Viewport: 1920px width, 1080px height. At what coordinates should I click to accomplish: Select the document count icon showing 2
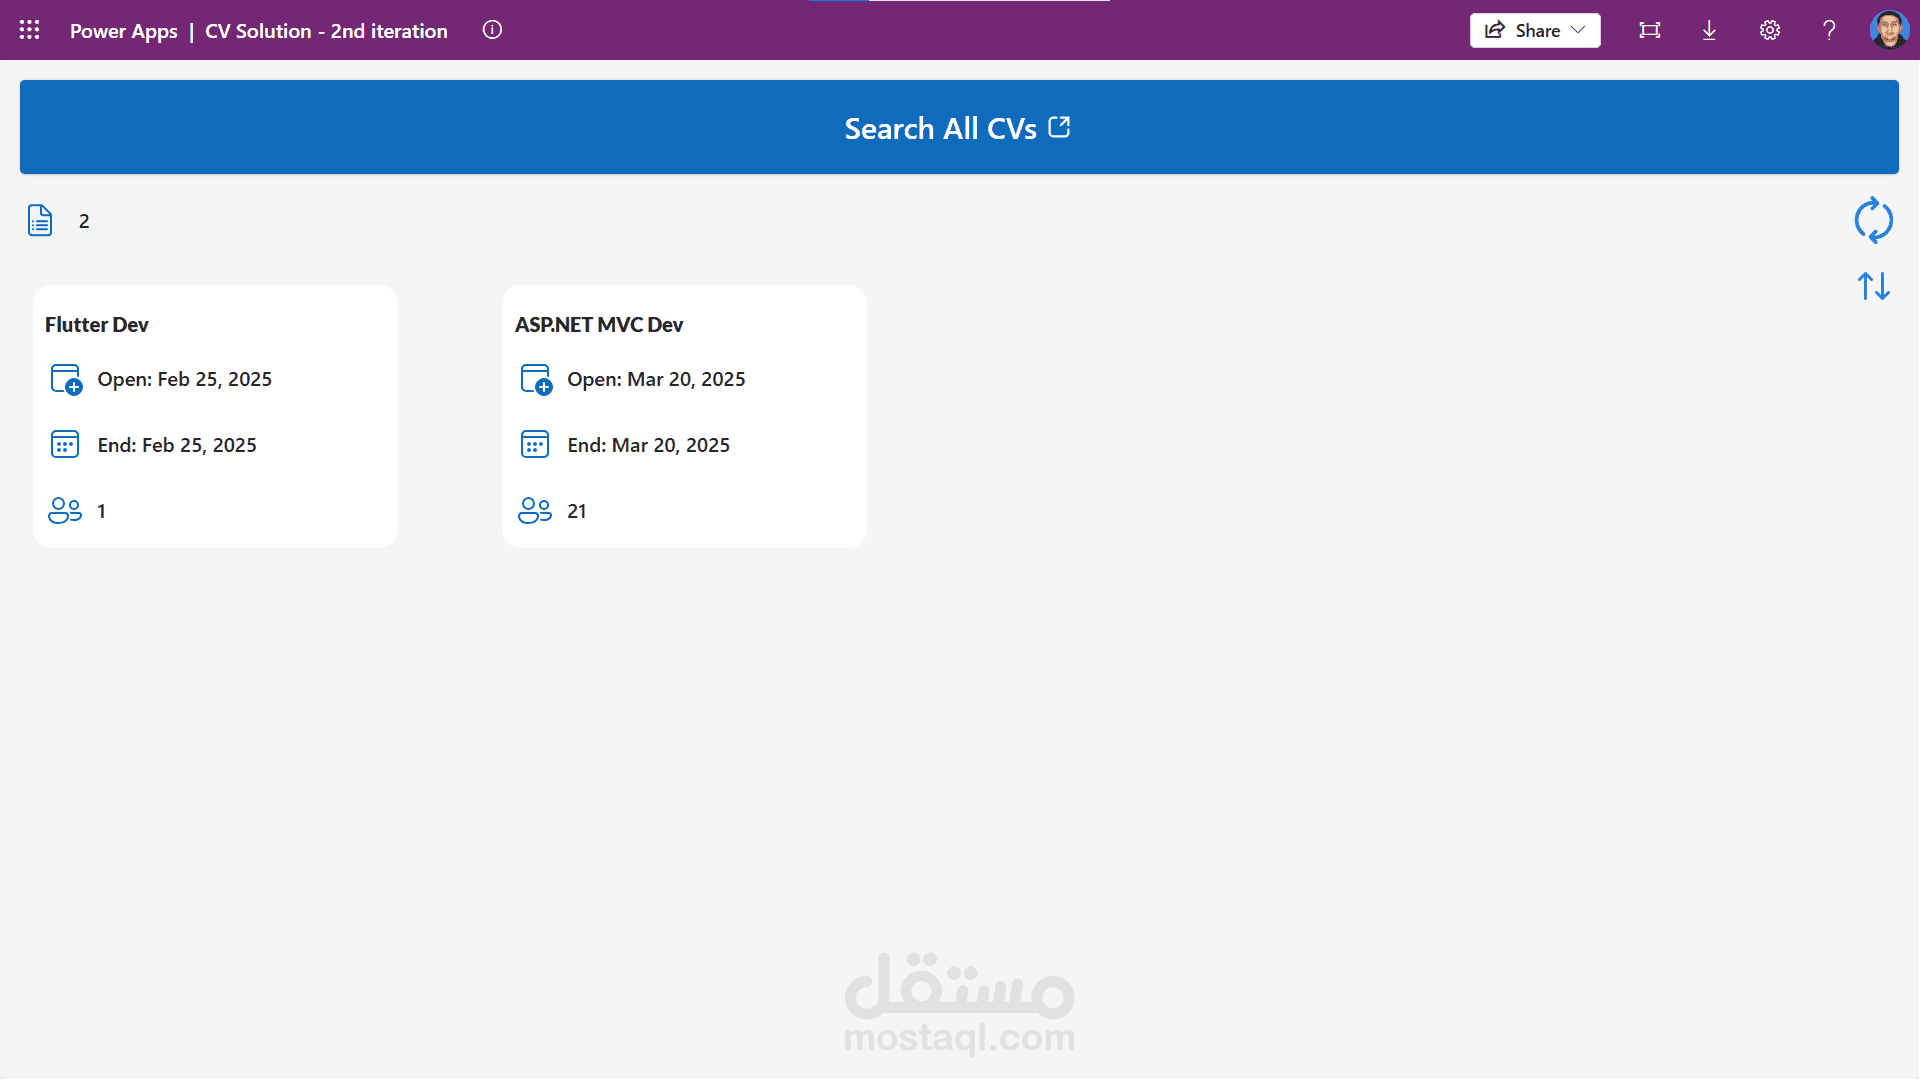coord(39,220)
